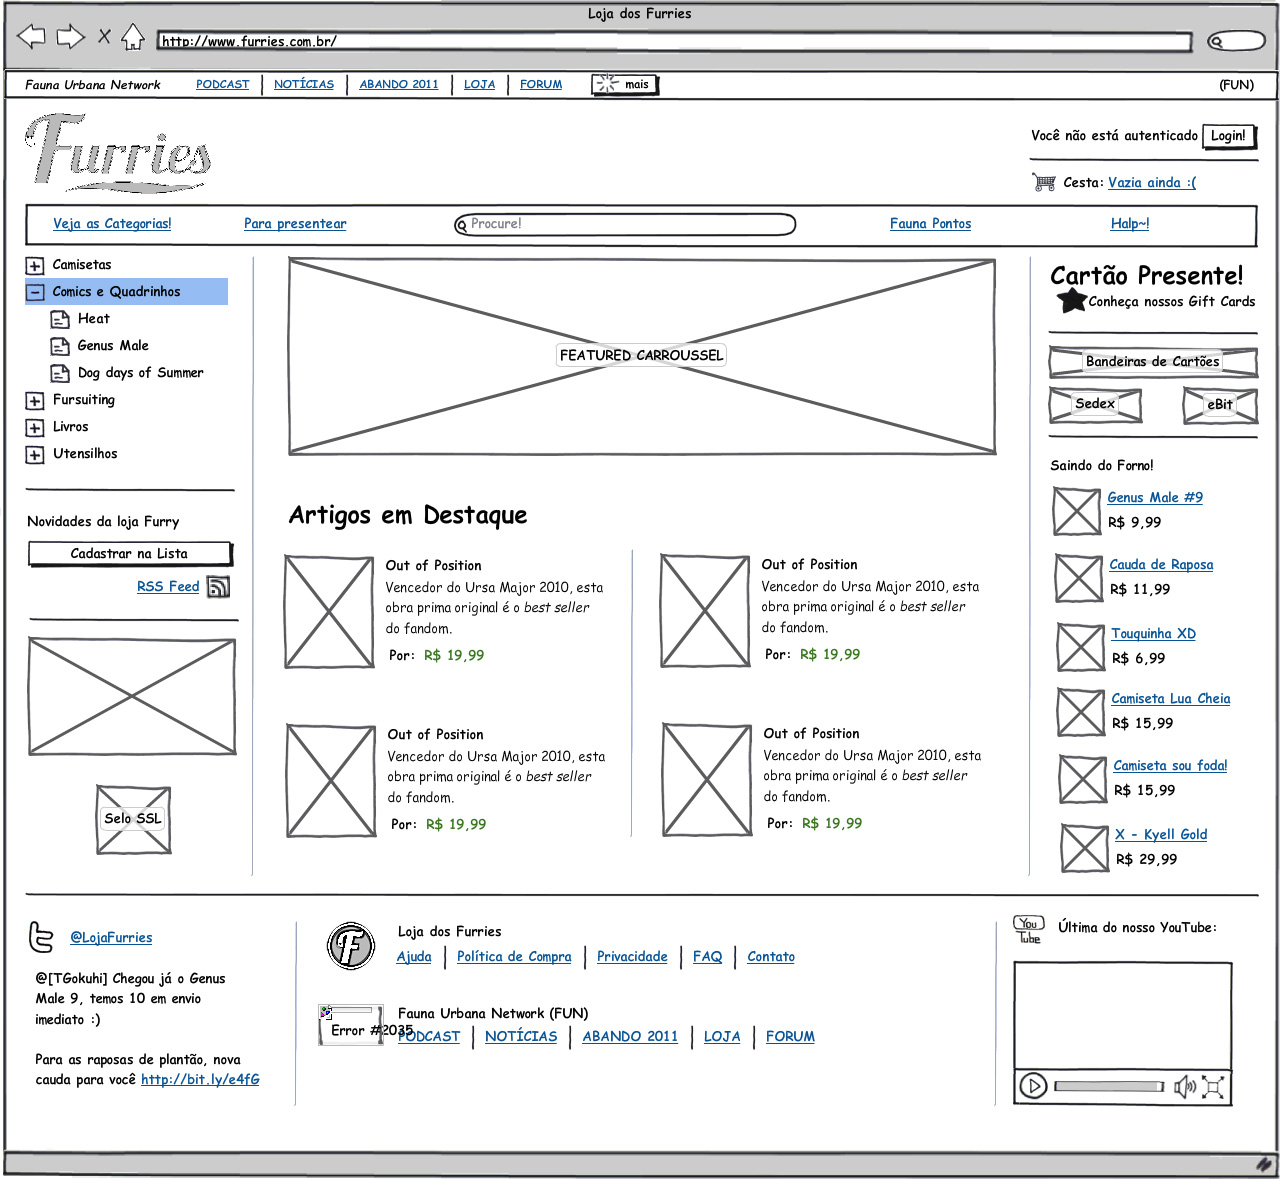Select Genus Male comic item

[112, 346]
